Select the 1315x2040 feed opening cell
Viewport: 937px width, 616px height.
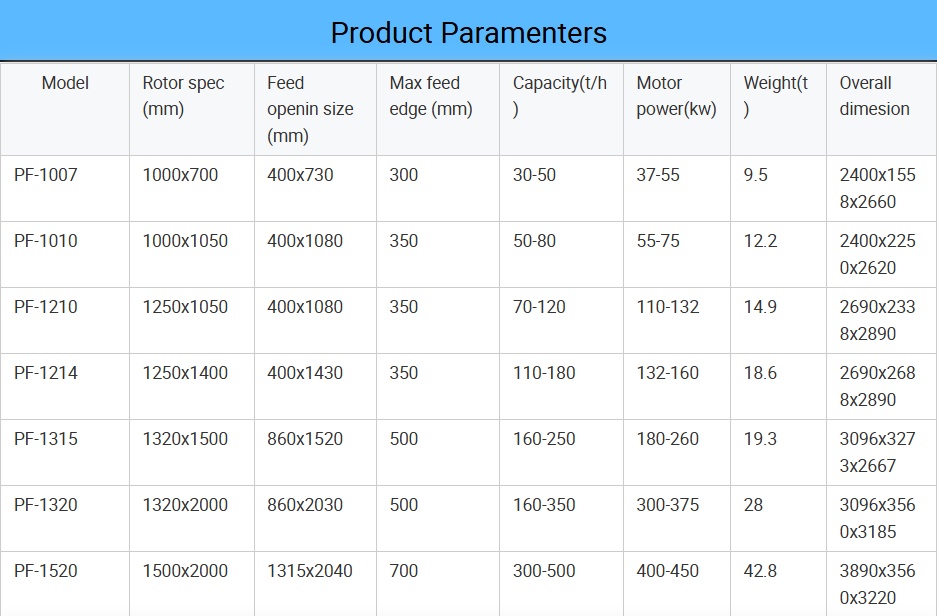(x=310, y=571)
